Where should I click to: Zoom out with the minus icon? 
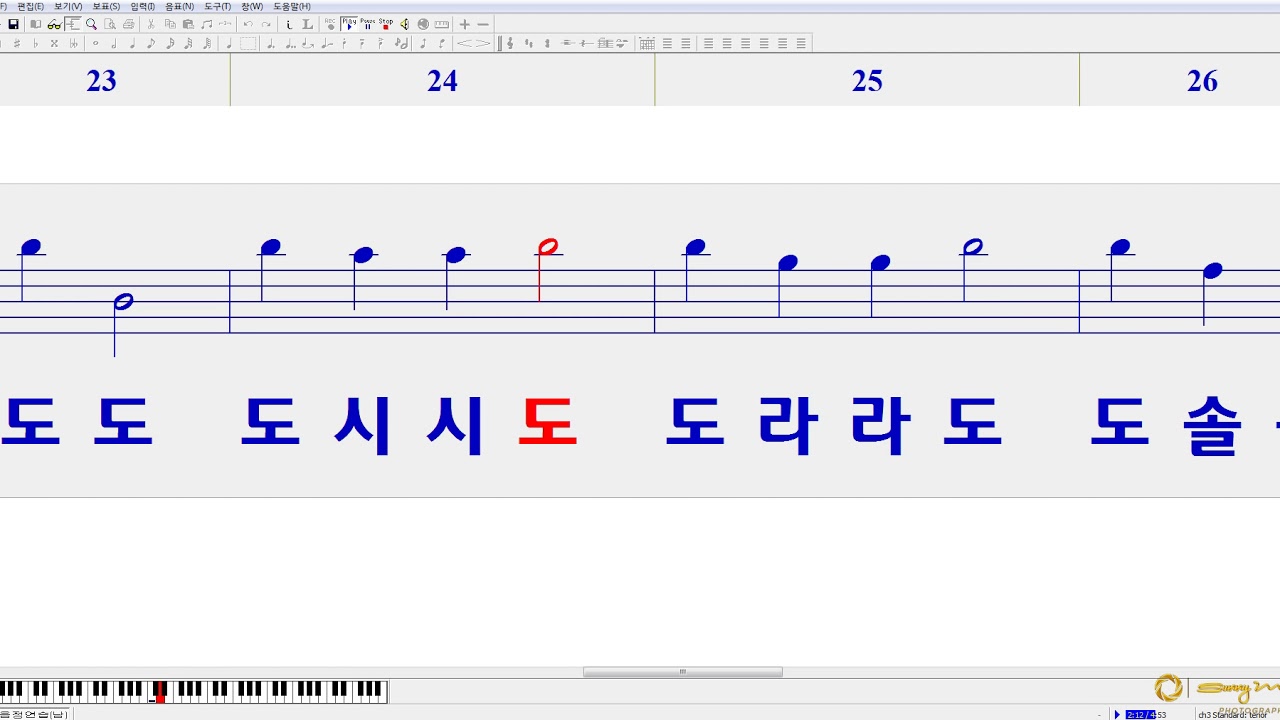click(x=483, y=24)
